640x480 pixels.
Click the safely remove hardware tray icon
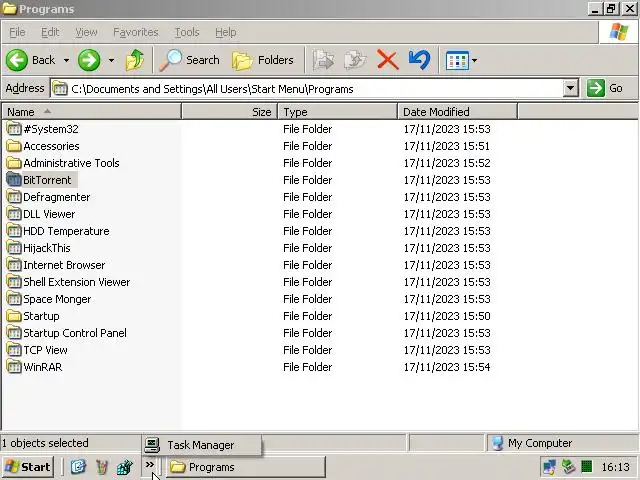pyautogui.click(x=568, y=467)
